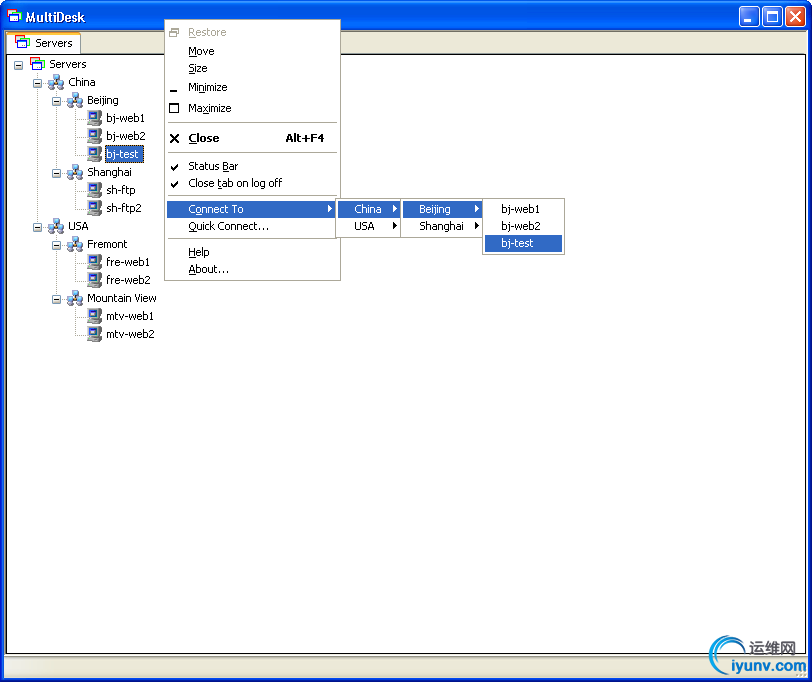
Task: Open Help from the menu
Action: [253, 252]
